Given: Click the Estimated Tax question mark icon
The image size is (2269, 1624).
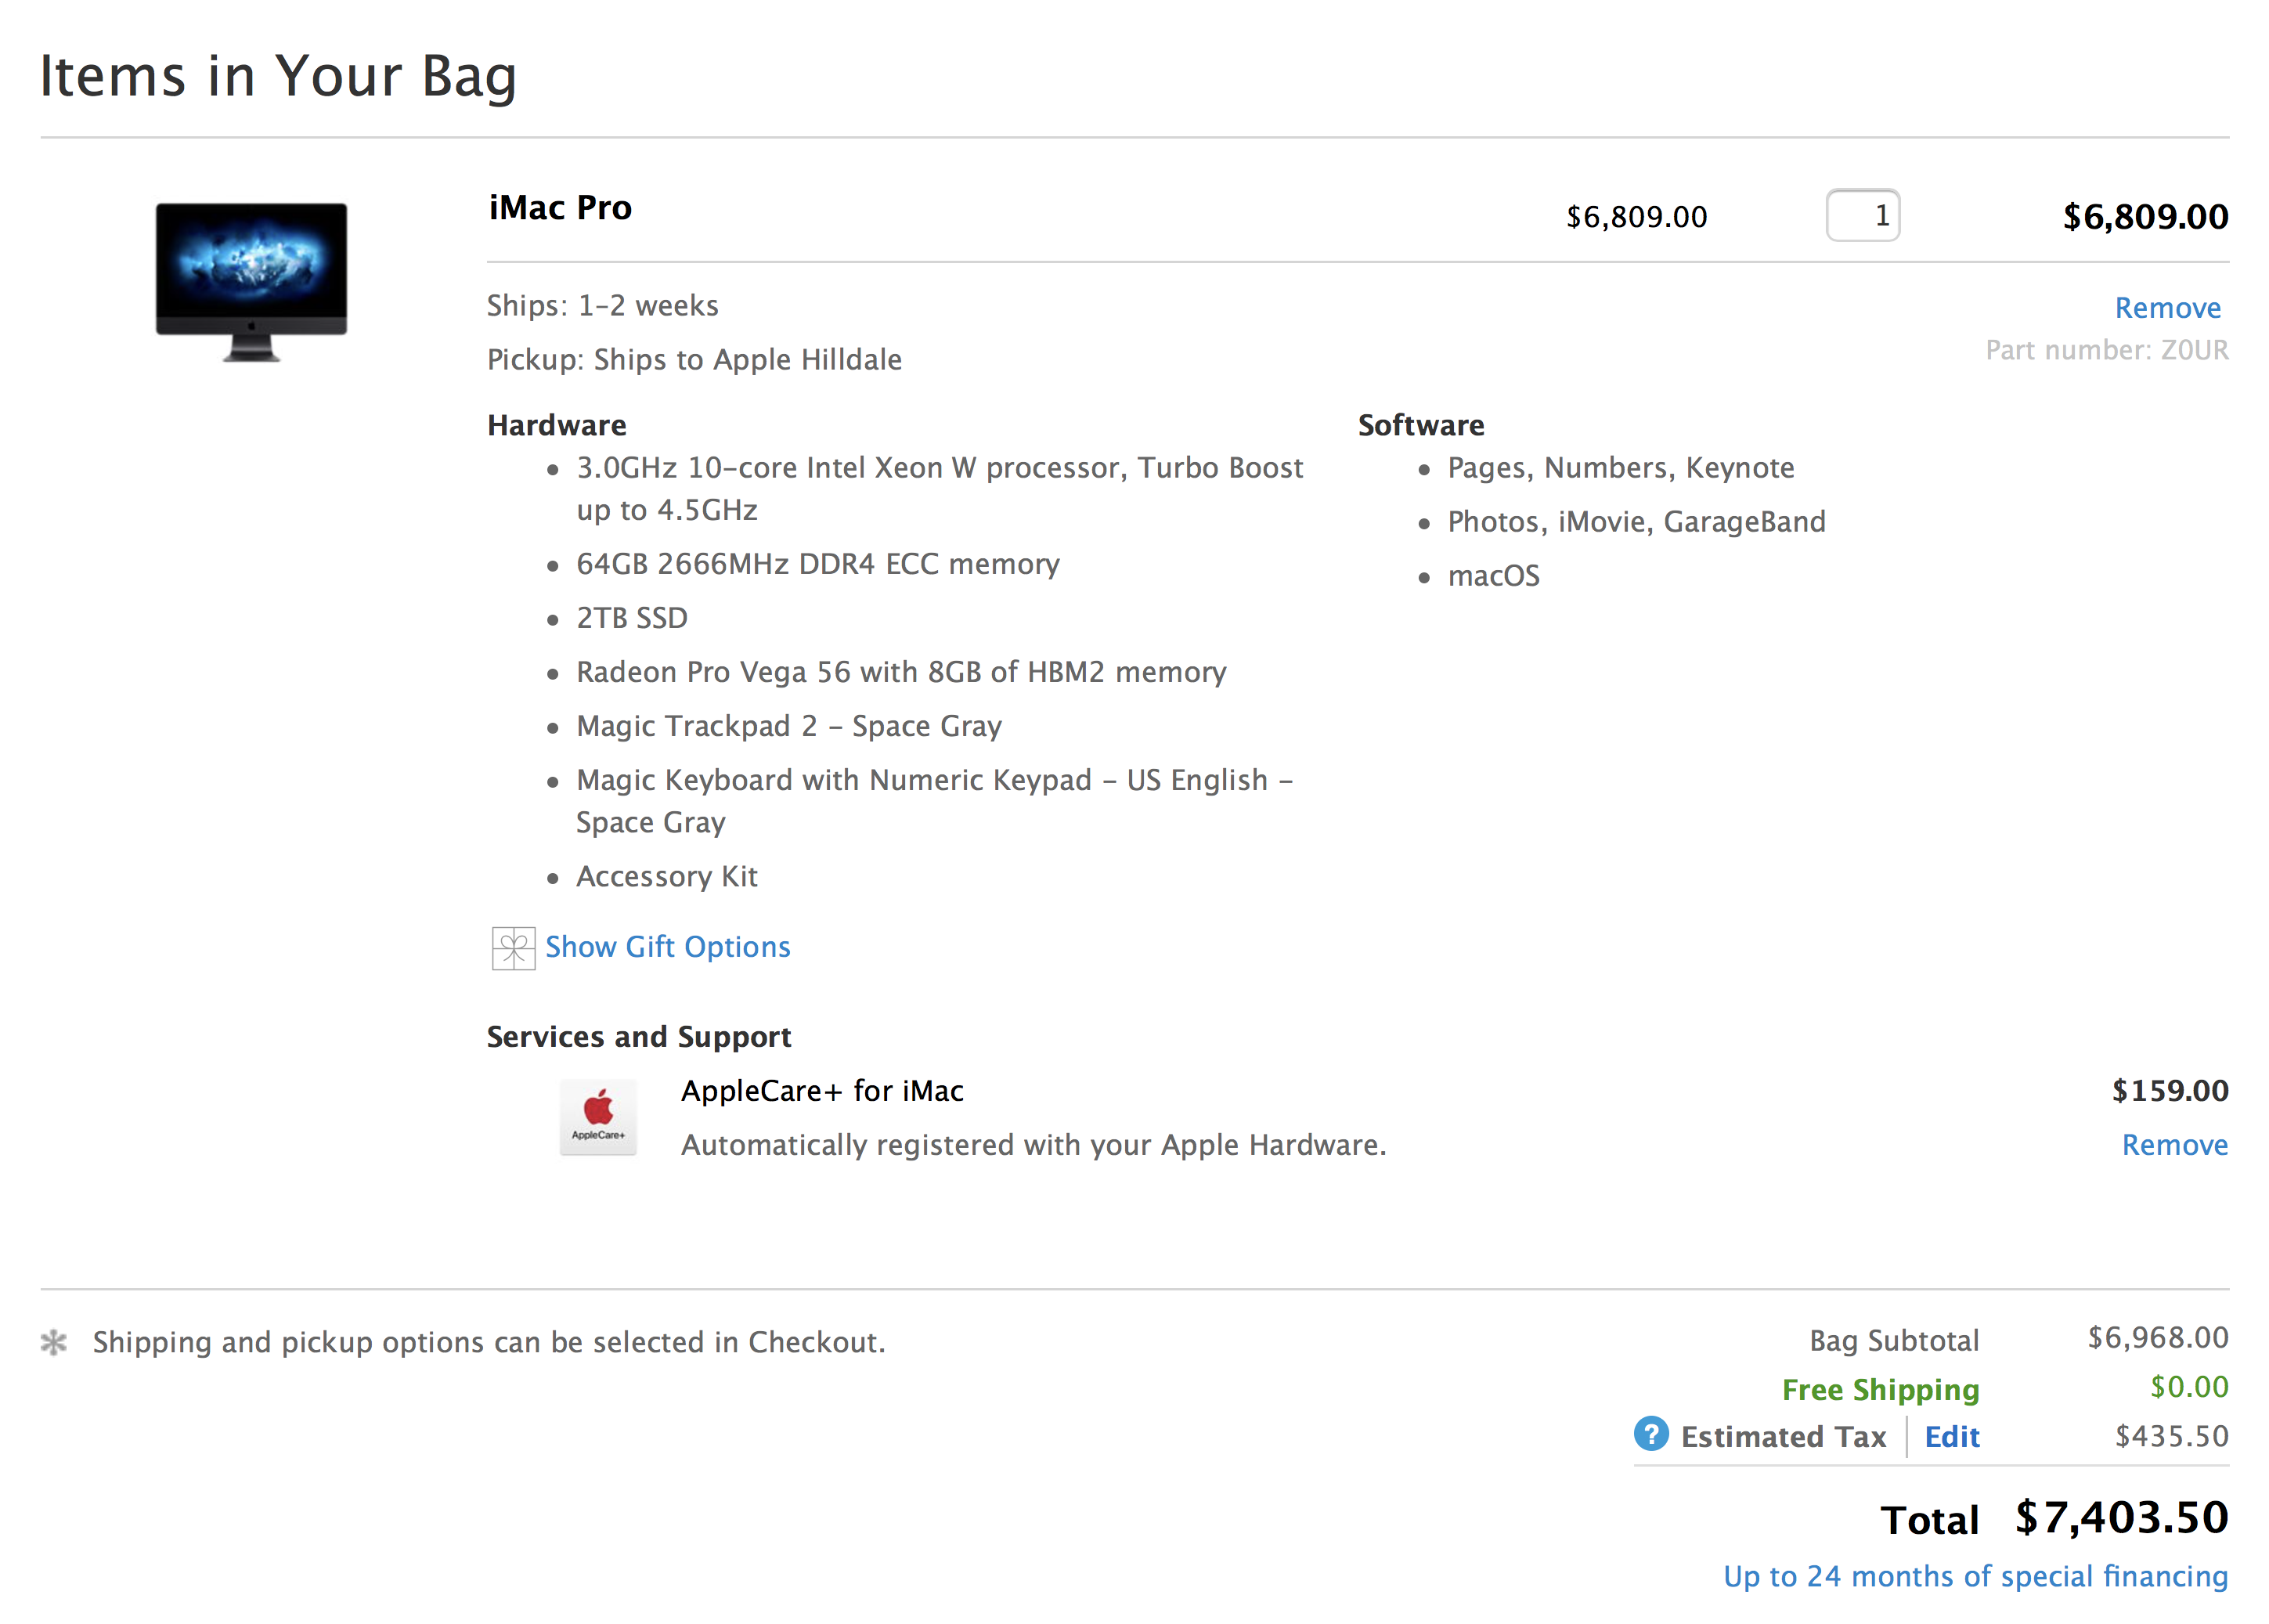Looking at the screenshot, I should click(x=1650, y=1434).
